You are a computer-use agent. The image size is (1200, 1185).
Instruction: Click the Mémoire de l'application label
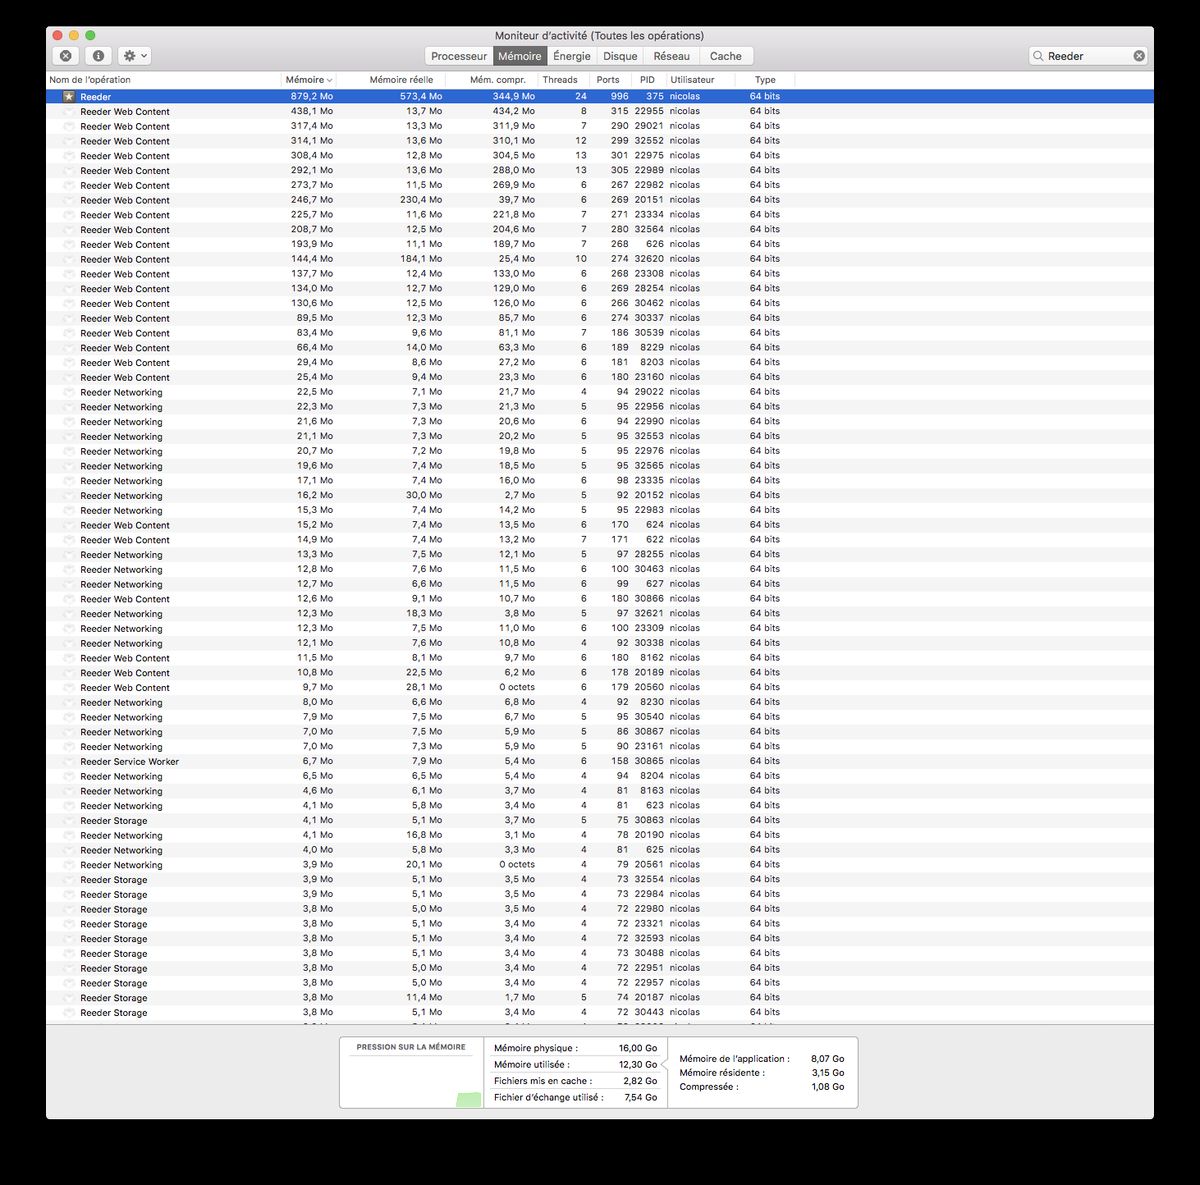click(x=734, y=1058)
